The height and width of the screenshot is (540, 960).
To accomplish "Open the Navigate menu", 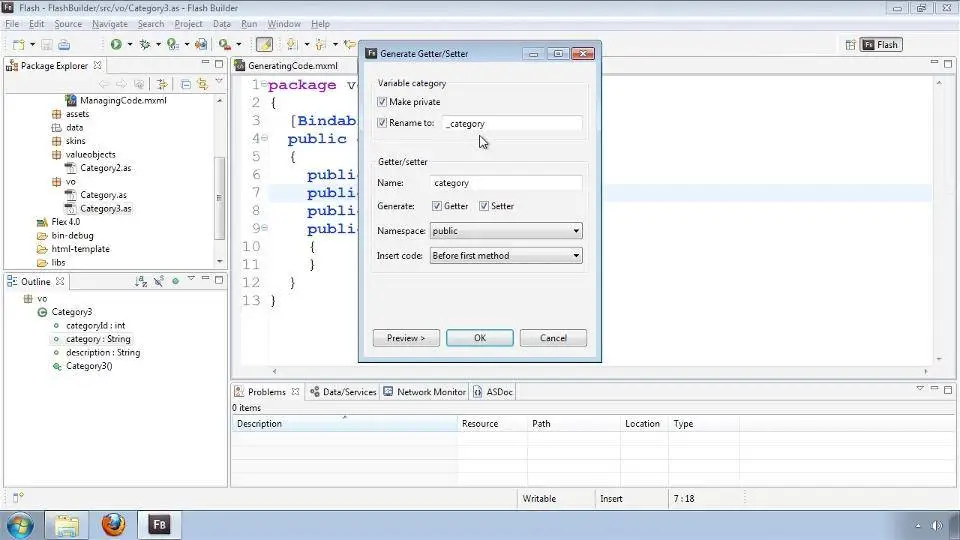I will pyautogui.click(x=110, y=24).
